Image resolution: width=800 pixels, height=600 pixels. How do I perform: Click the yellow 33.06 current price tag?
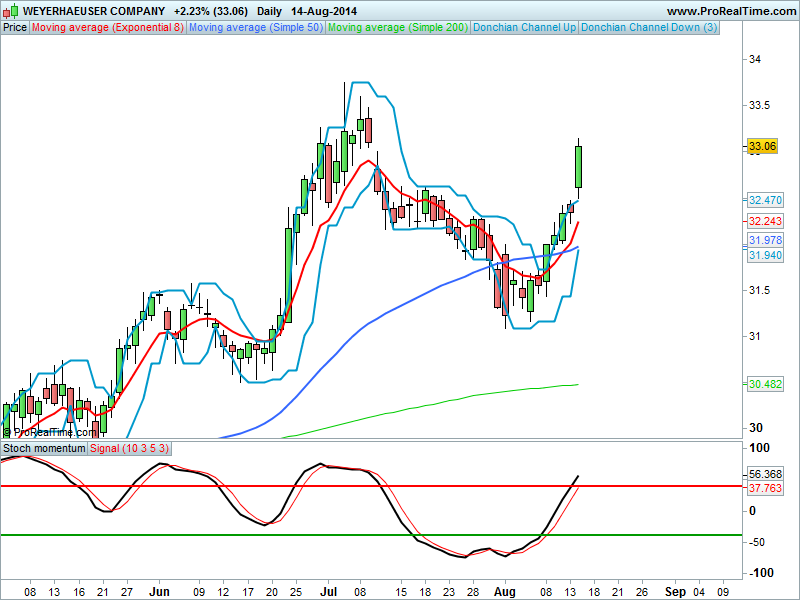pyautogui.click(x=762, y=146)
